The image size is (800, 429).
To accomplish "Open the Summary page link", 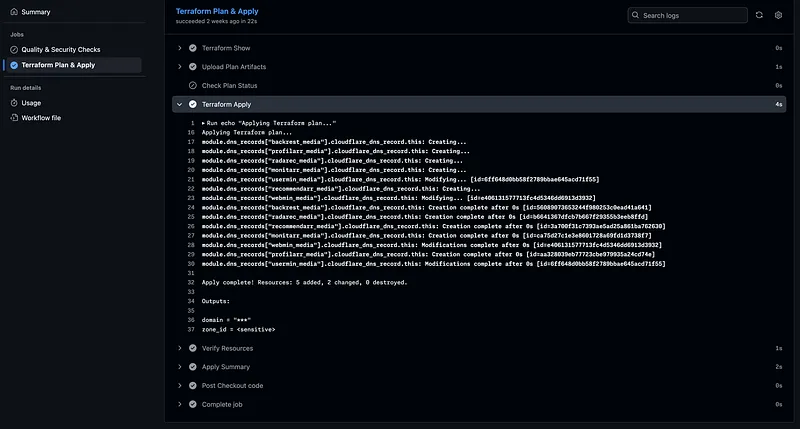I will 36,12.
